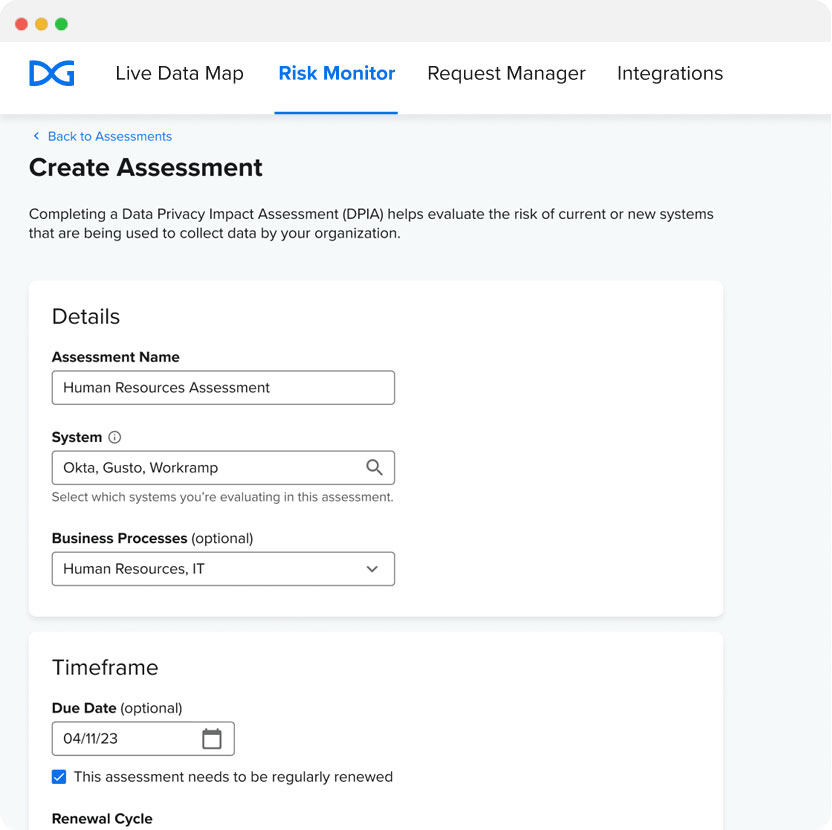The image size is (832, 830).
Task: Go to the Integrations tab
Action: [669, 73]
